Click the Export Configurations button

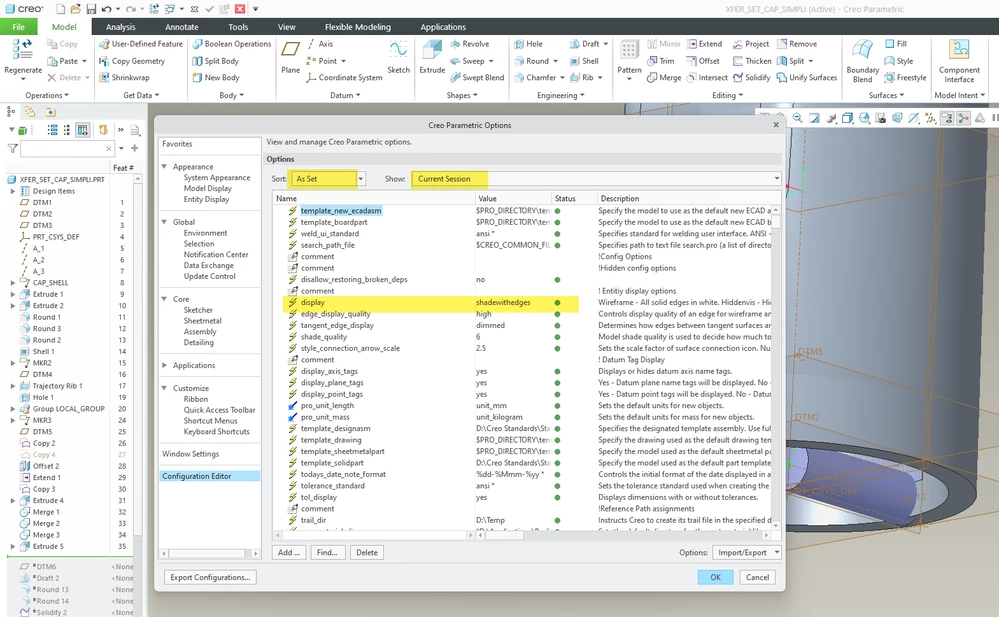point(210,577)
